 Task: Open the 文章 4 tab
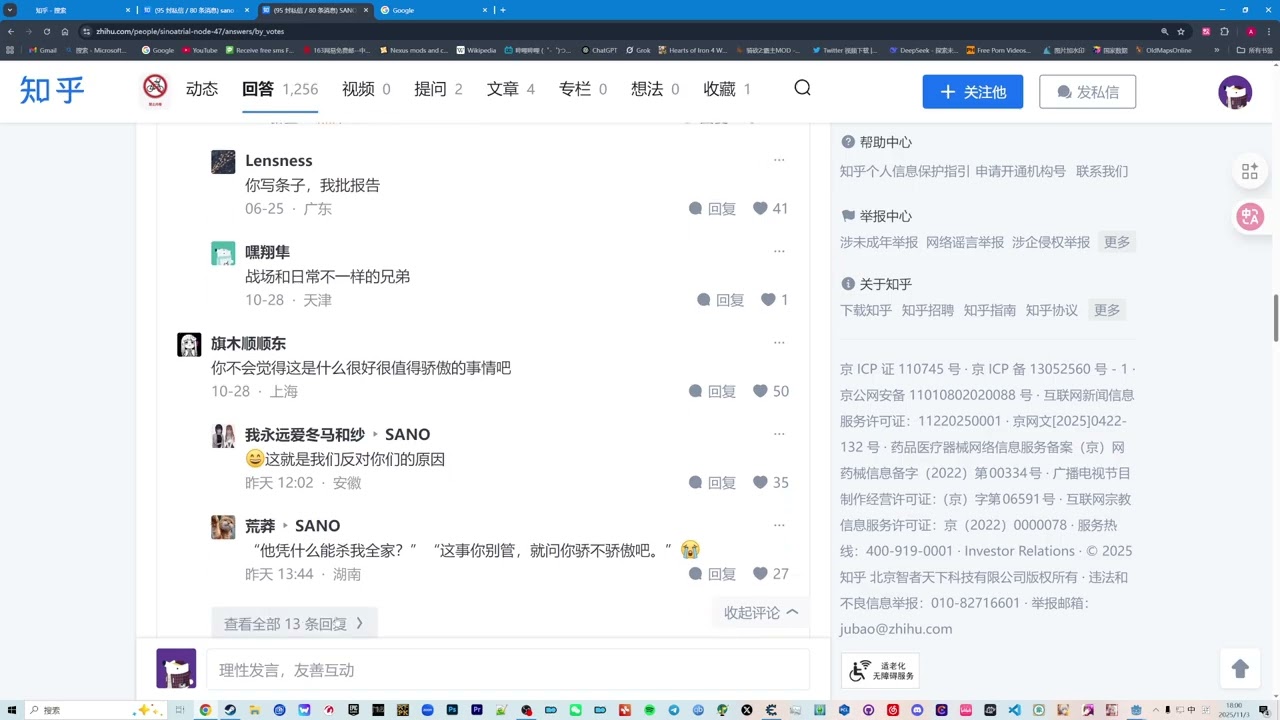[x=510, y=89]
